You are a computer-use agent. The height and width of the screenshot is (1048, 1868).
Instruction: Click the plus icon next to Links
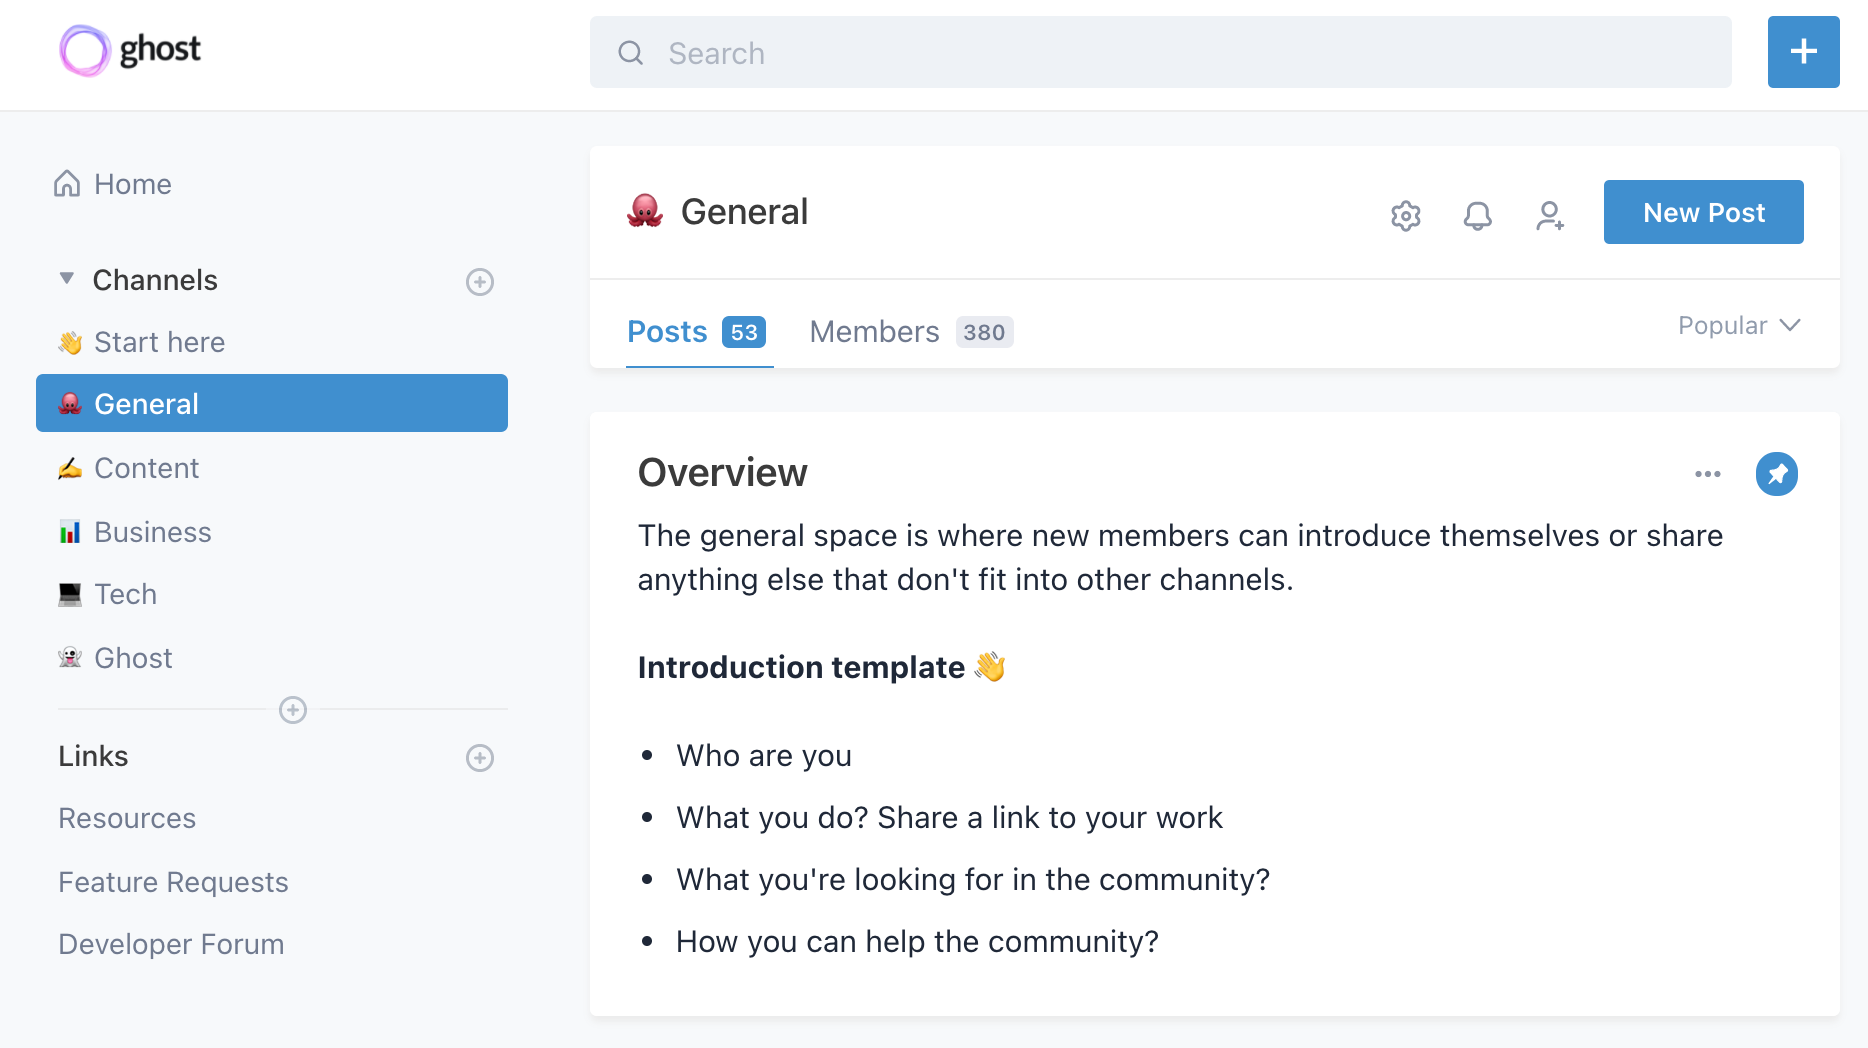pos(480,758)
